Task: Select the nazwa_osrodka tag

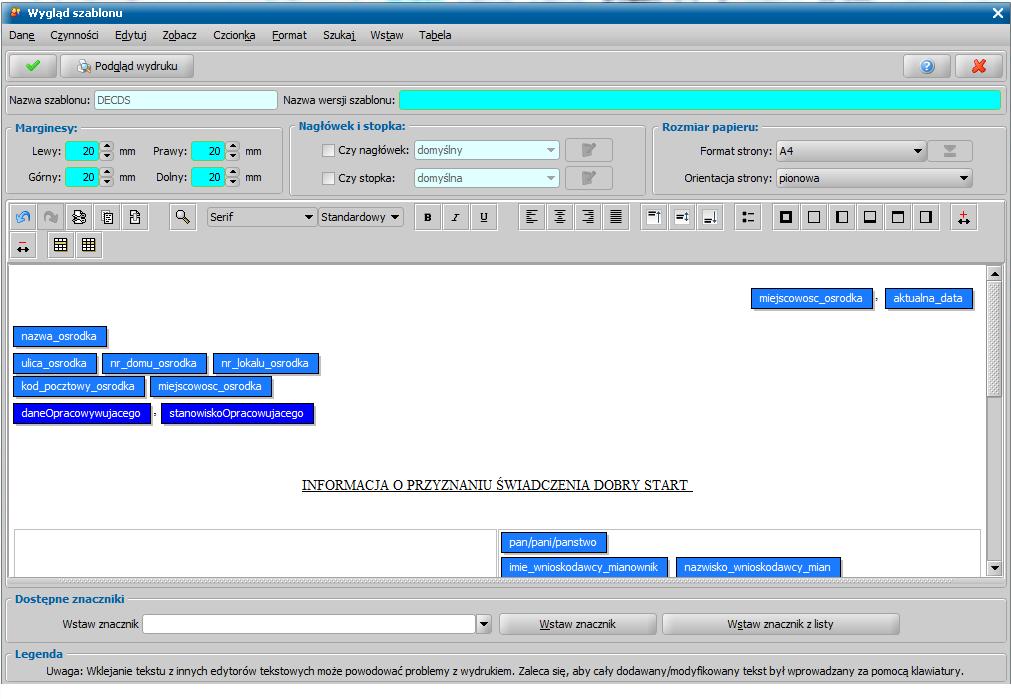Action: point(59,336)
